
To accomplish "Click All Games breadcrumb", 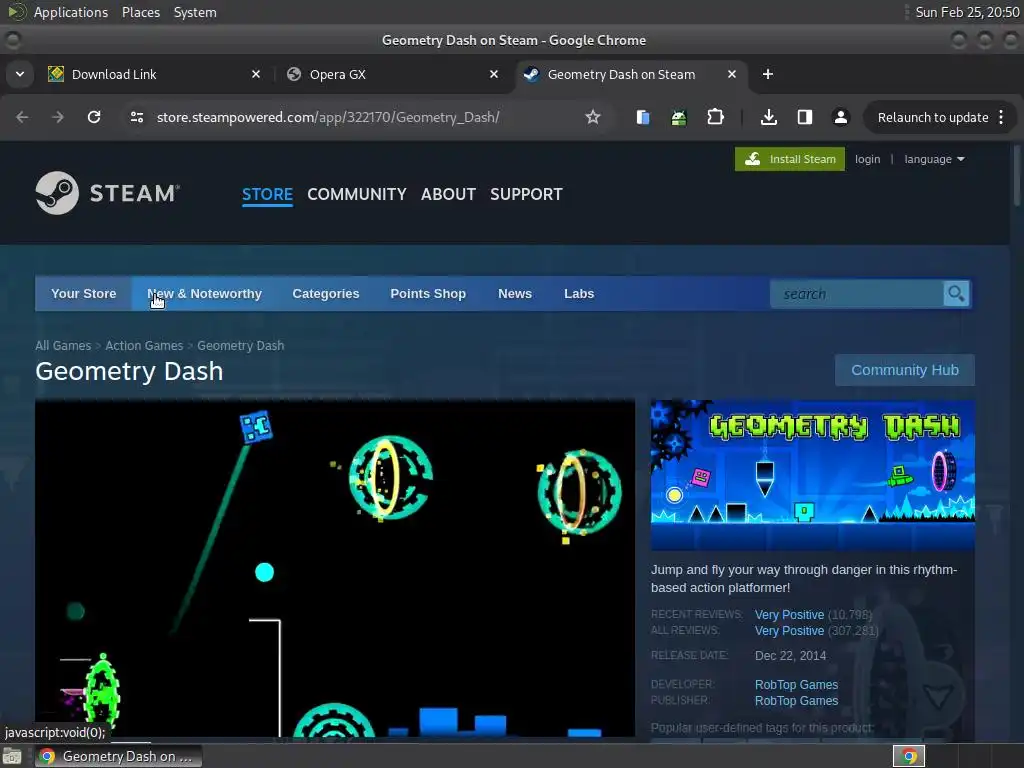I will coord(63,345).
